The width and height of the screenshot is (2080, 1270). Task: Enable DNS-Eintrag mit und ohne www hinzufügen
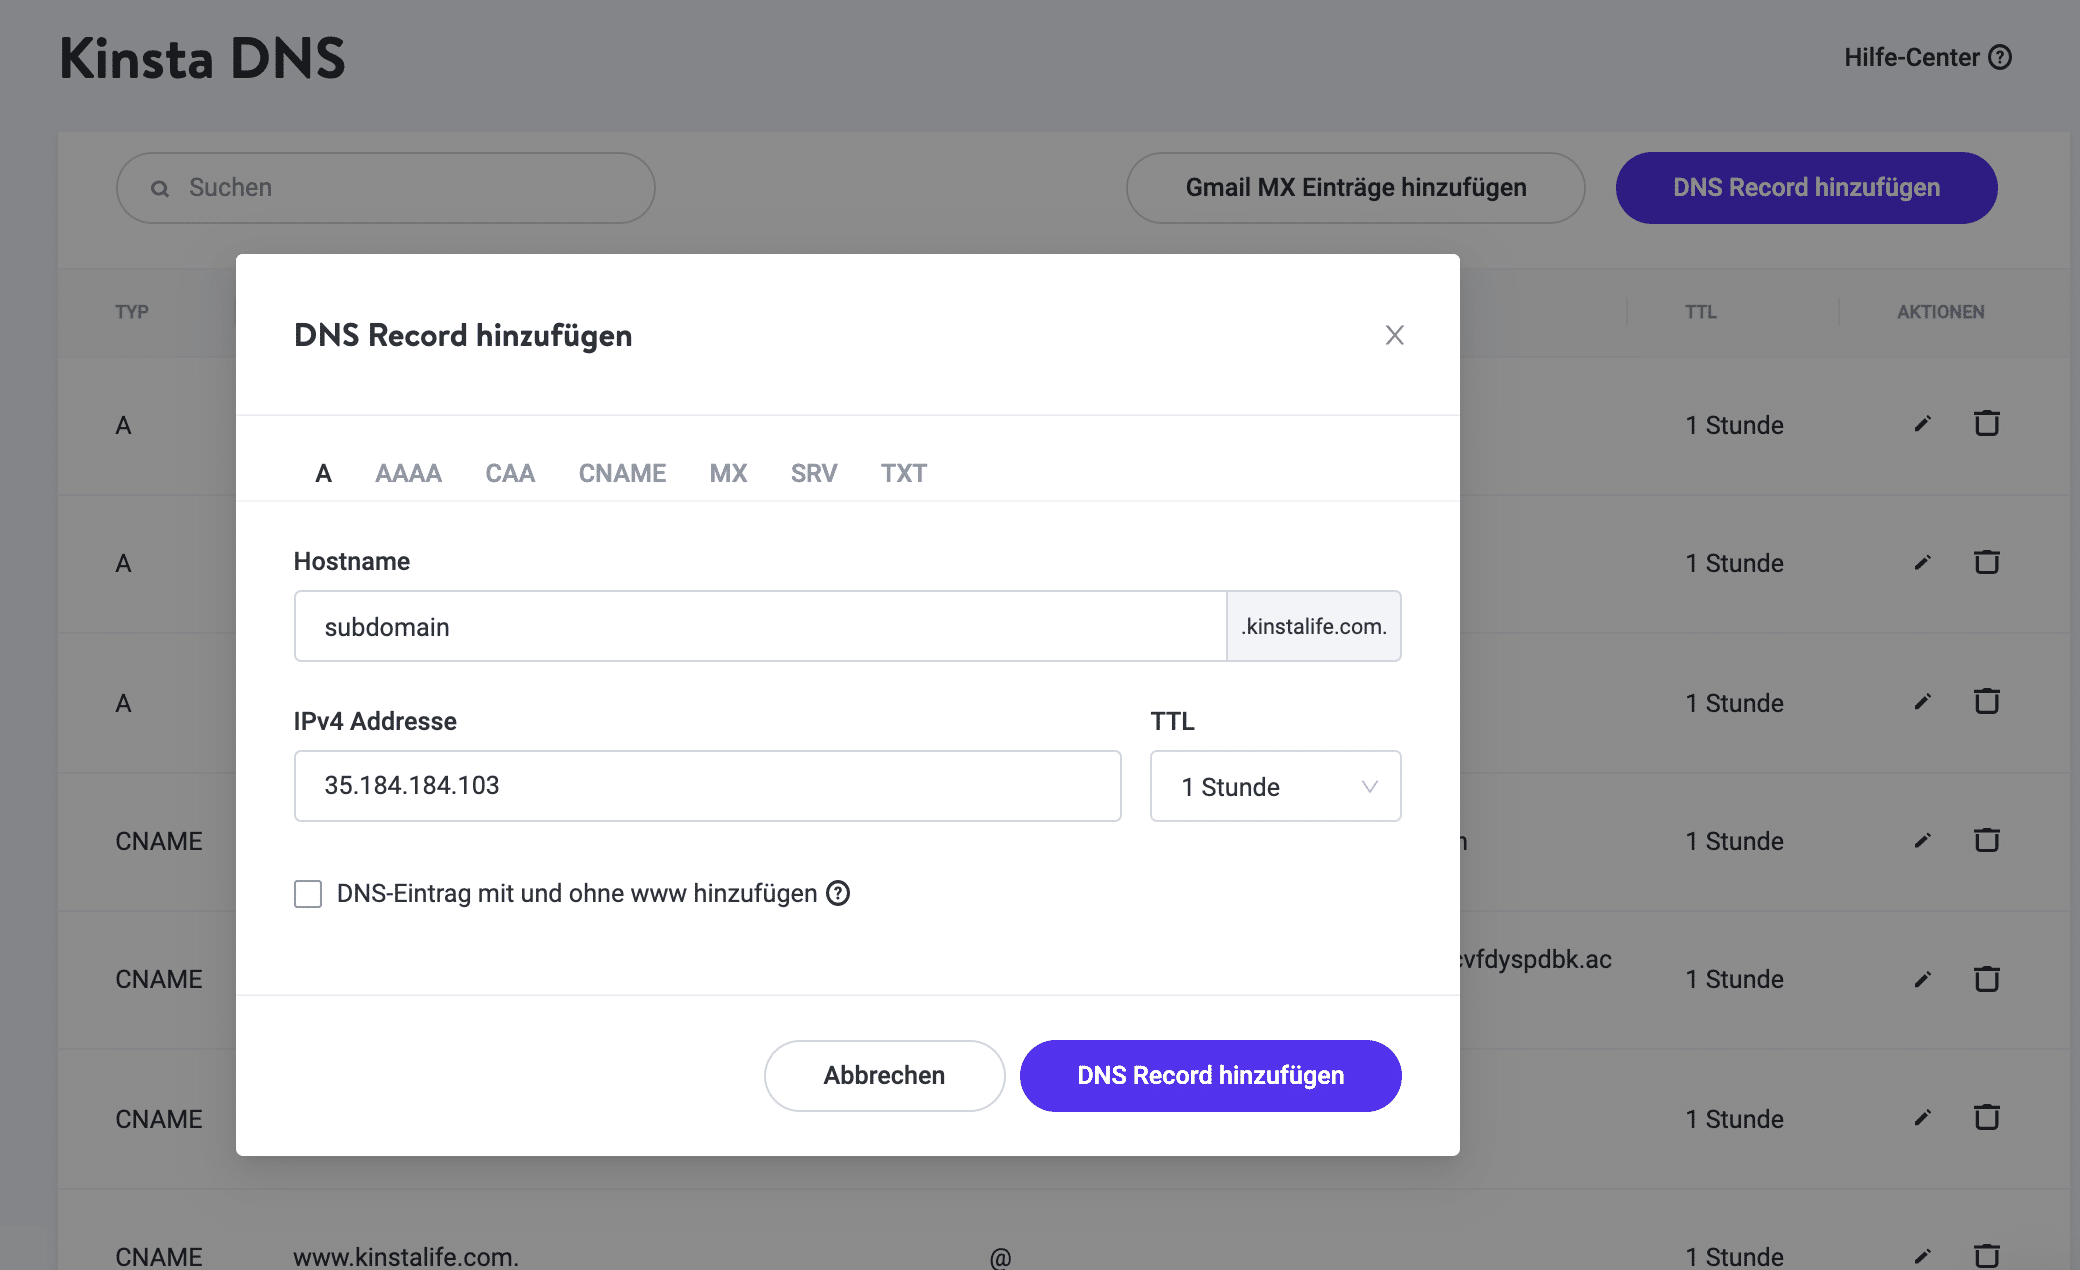[x=307, y=893]
